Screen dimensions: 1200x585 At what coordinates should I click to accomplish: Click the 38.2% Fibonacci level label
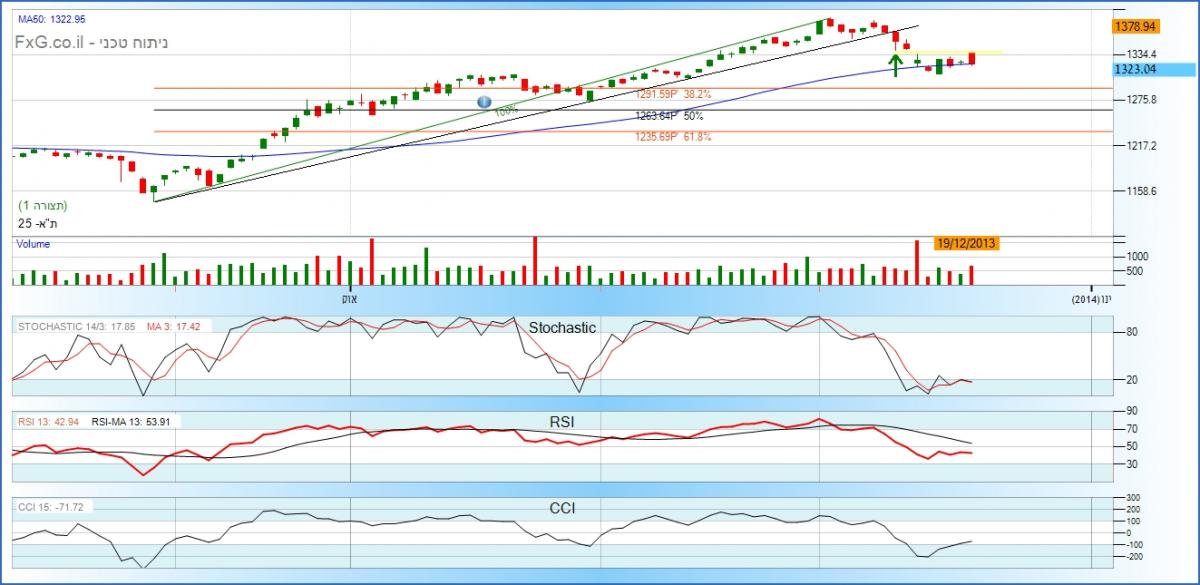673,94
